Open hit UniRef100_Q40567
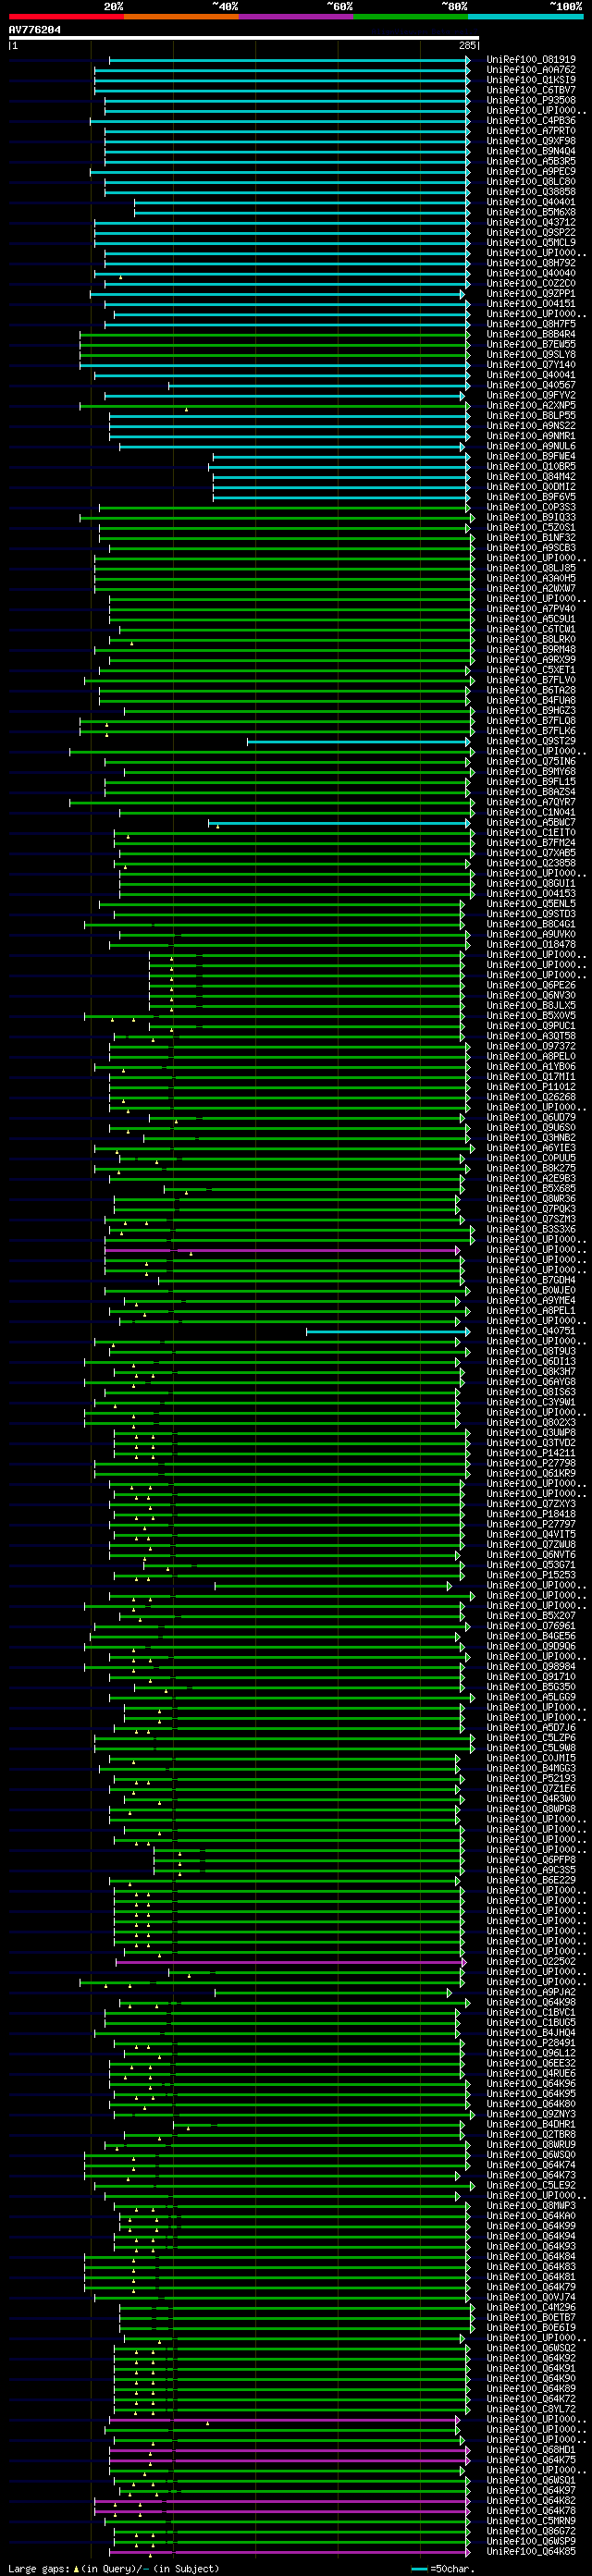Viewport: 592px width, 2576px height. [531, 385]
